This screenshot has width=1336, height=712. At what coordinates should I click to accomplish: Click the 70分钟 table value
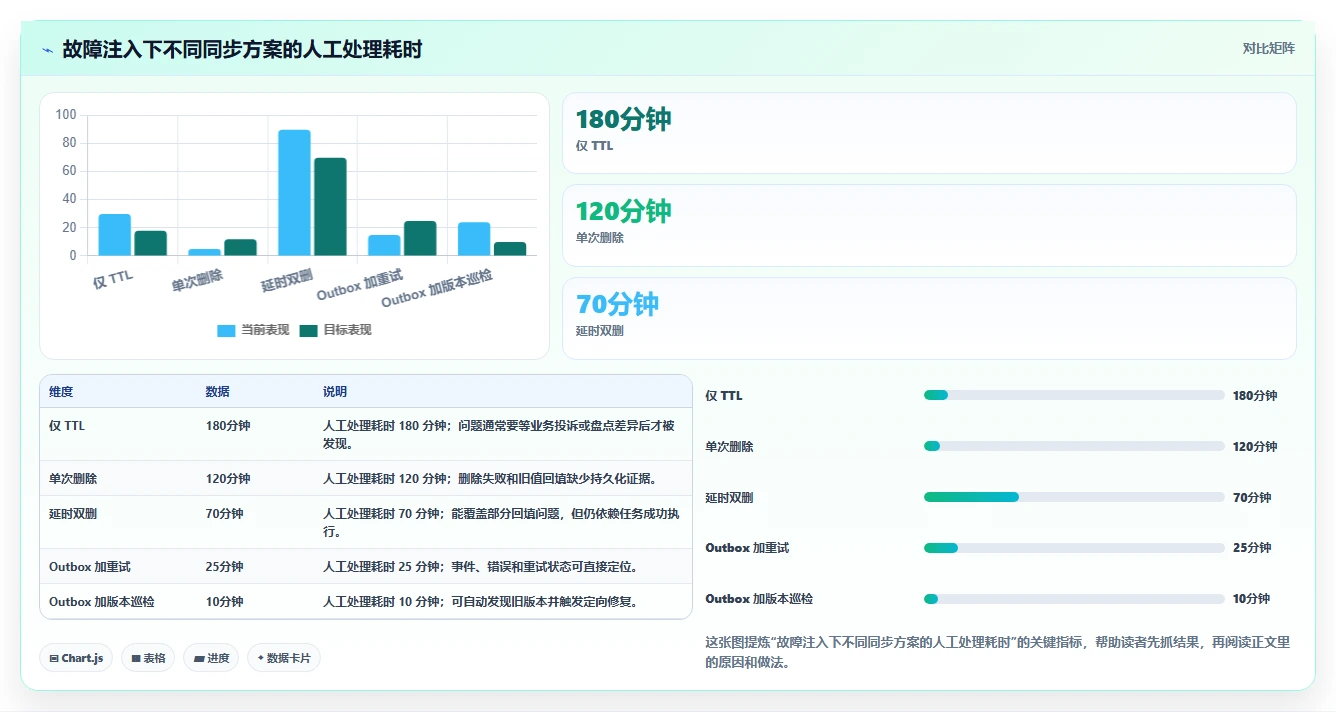coord(224,514)
